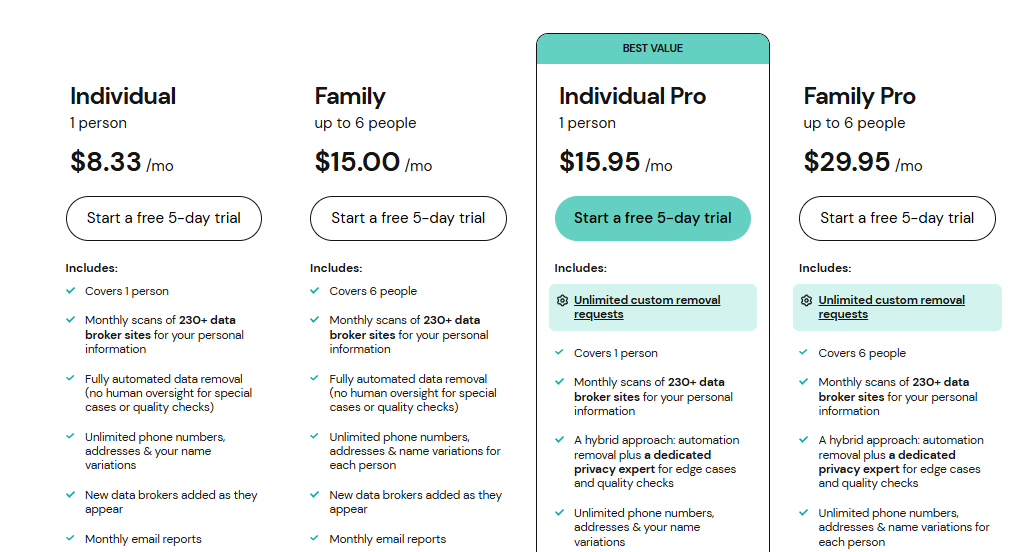The width and height of the screenshot is (1025, 552).
Task: Click Individual Pro's teal free trial button
Action: [x=652, y=218]
